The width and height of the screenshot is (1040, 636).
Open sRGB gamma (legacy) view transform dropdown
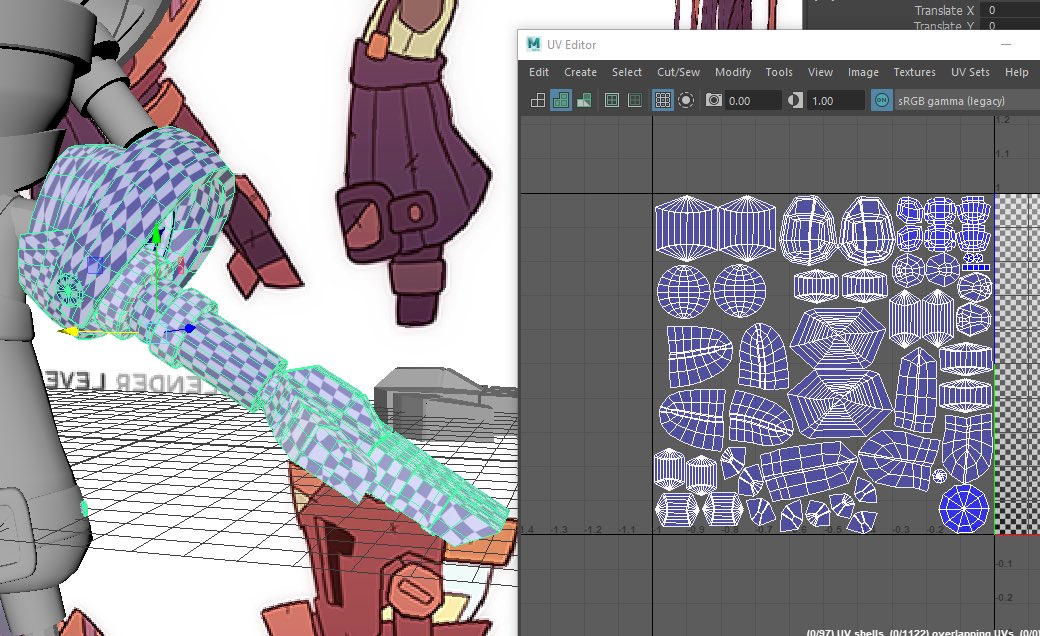(x=966, y=101)
